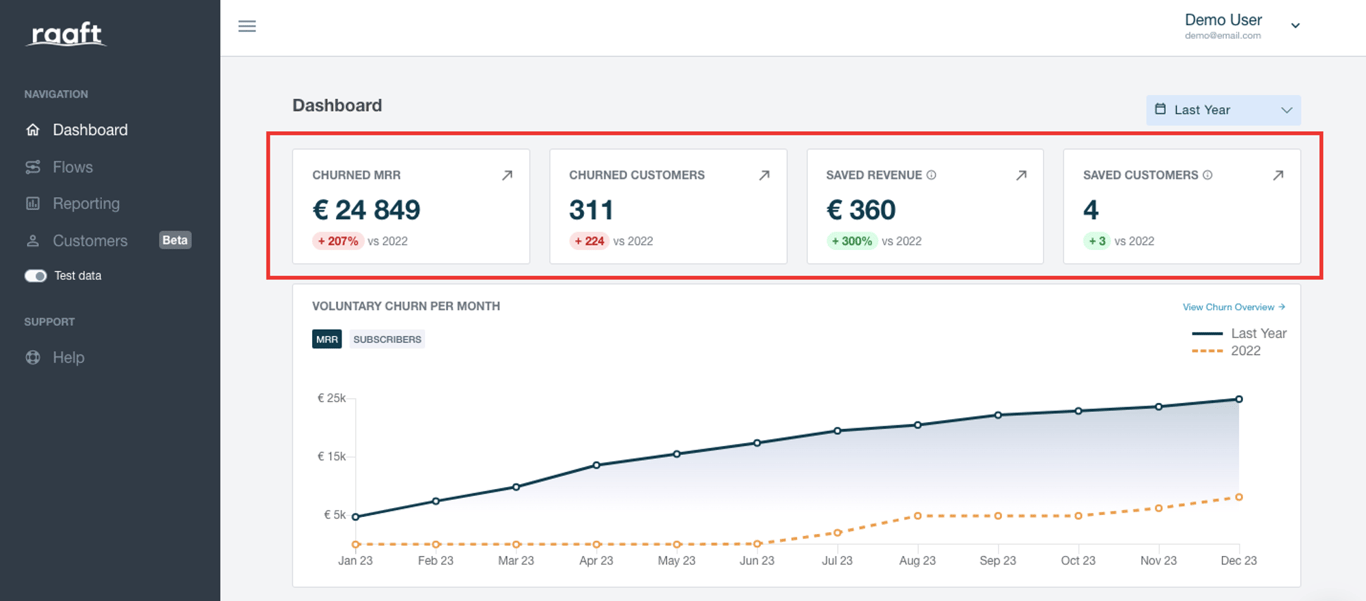1366x601 pixels.
Task: Click the Jul 23 axis label
Action: tap(837, 561)
